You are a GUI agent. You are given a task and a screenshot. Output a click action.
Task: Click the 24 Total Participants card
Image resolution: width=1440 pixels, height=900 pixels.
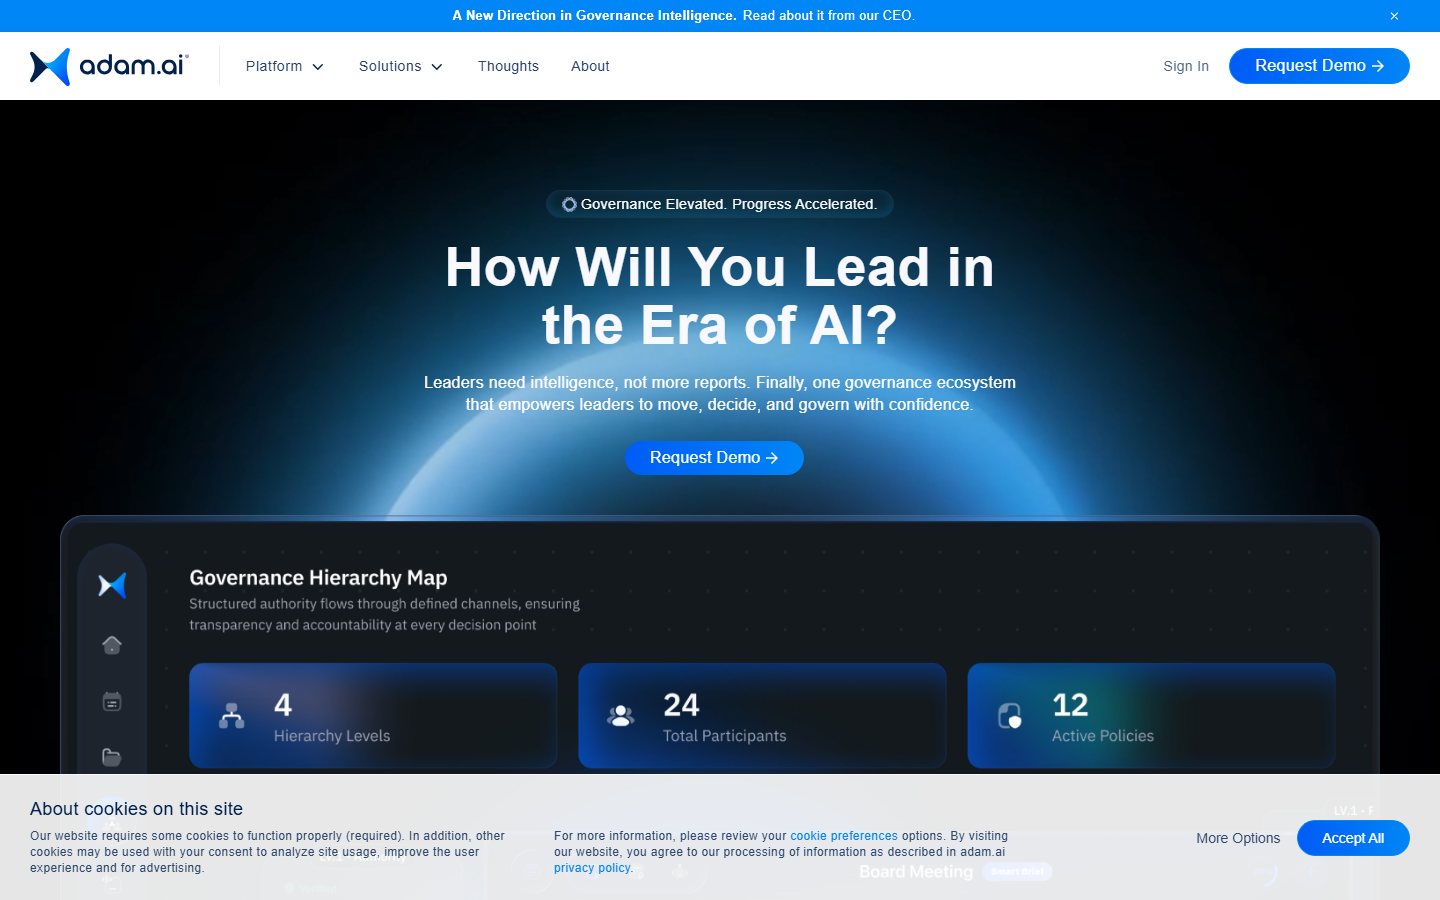click(x=762, y=716)
